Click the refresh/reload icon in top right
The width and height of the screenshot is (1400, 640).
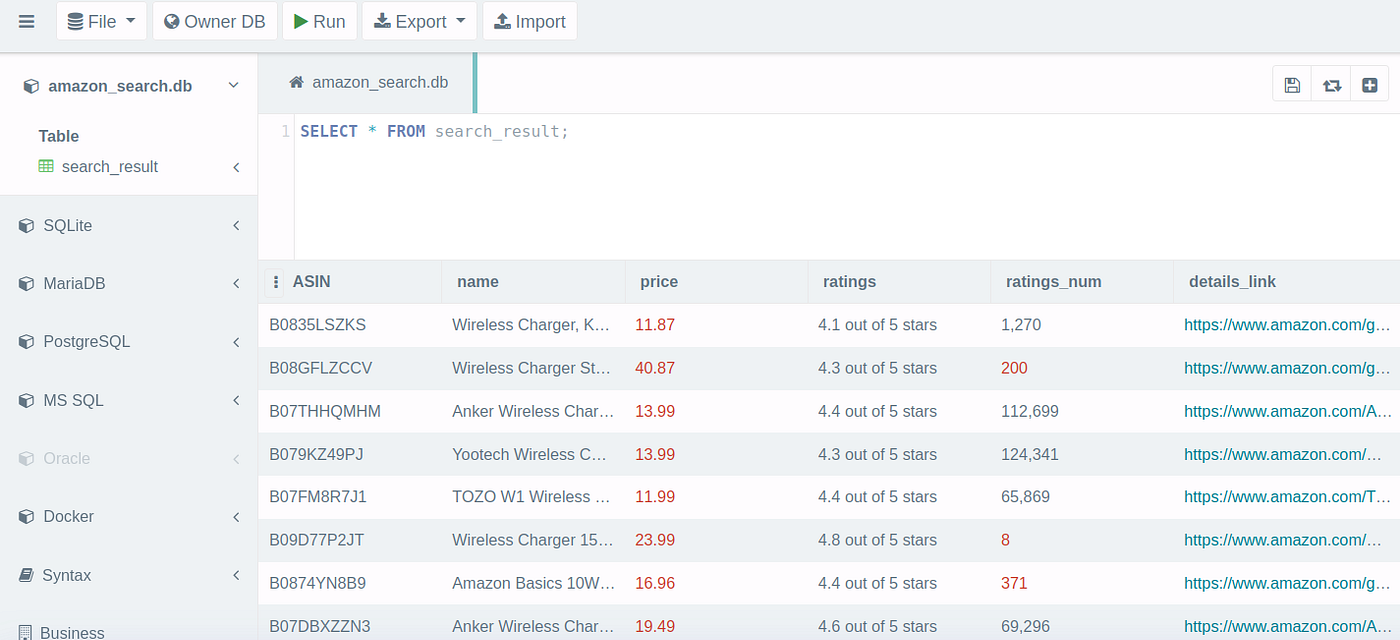(1330, 83)
